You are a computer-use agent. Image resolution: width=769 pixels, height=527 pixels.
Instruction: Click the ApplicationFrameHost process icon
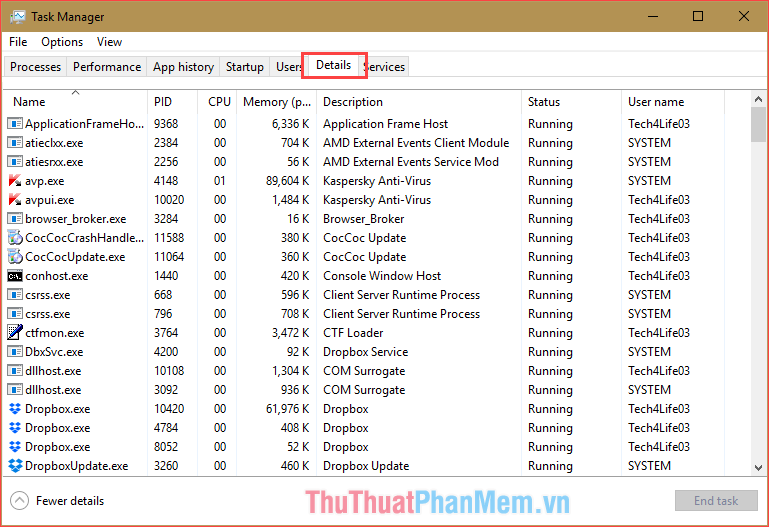pyautogui.click(x=15, y=124)
